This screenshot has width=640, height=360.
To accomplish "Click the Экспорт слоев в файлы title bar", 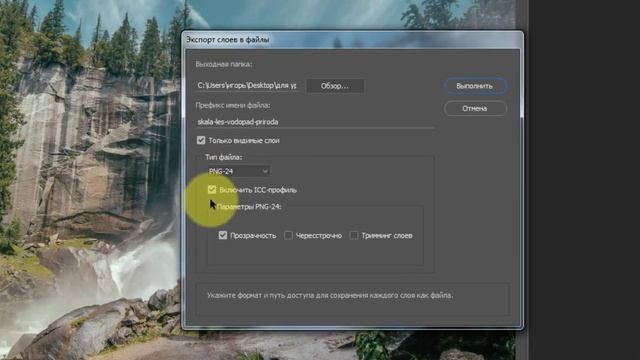I will [x=352, y=40].
